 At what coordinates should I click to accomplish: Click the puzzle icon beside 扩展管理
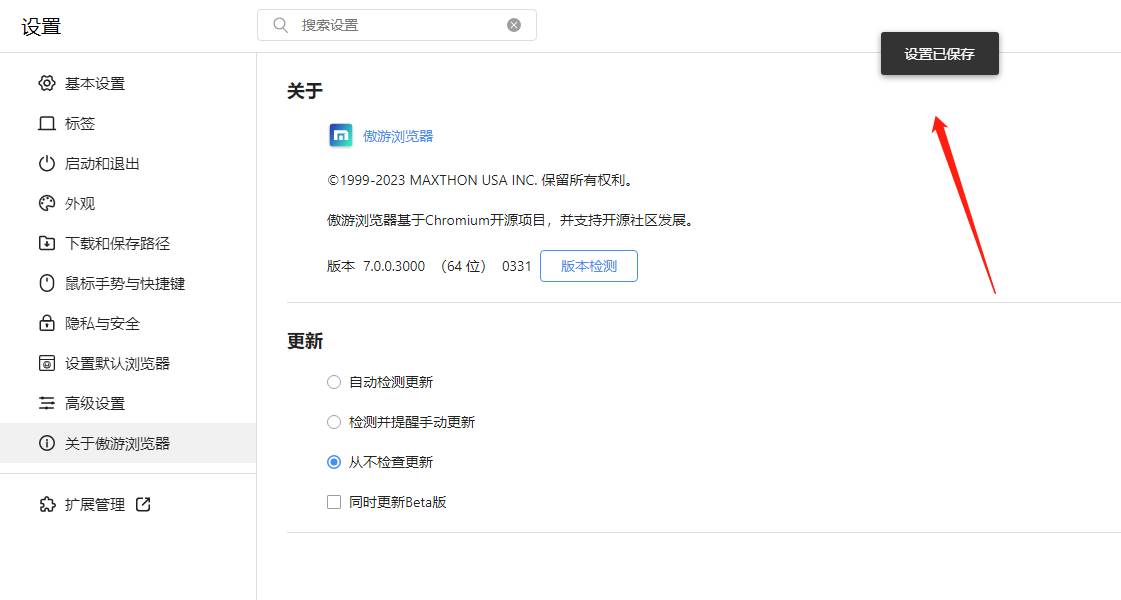pyautogui.click(x=46, y=504)
